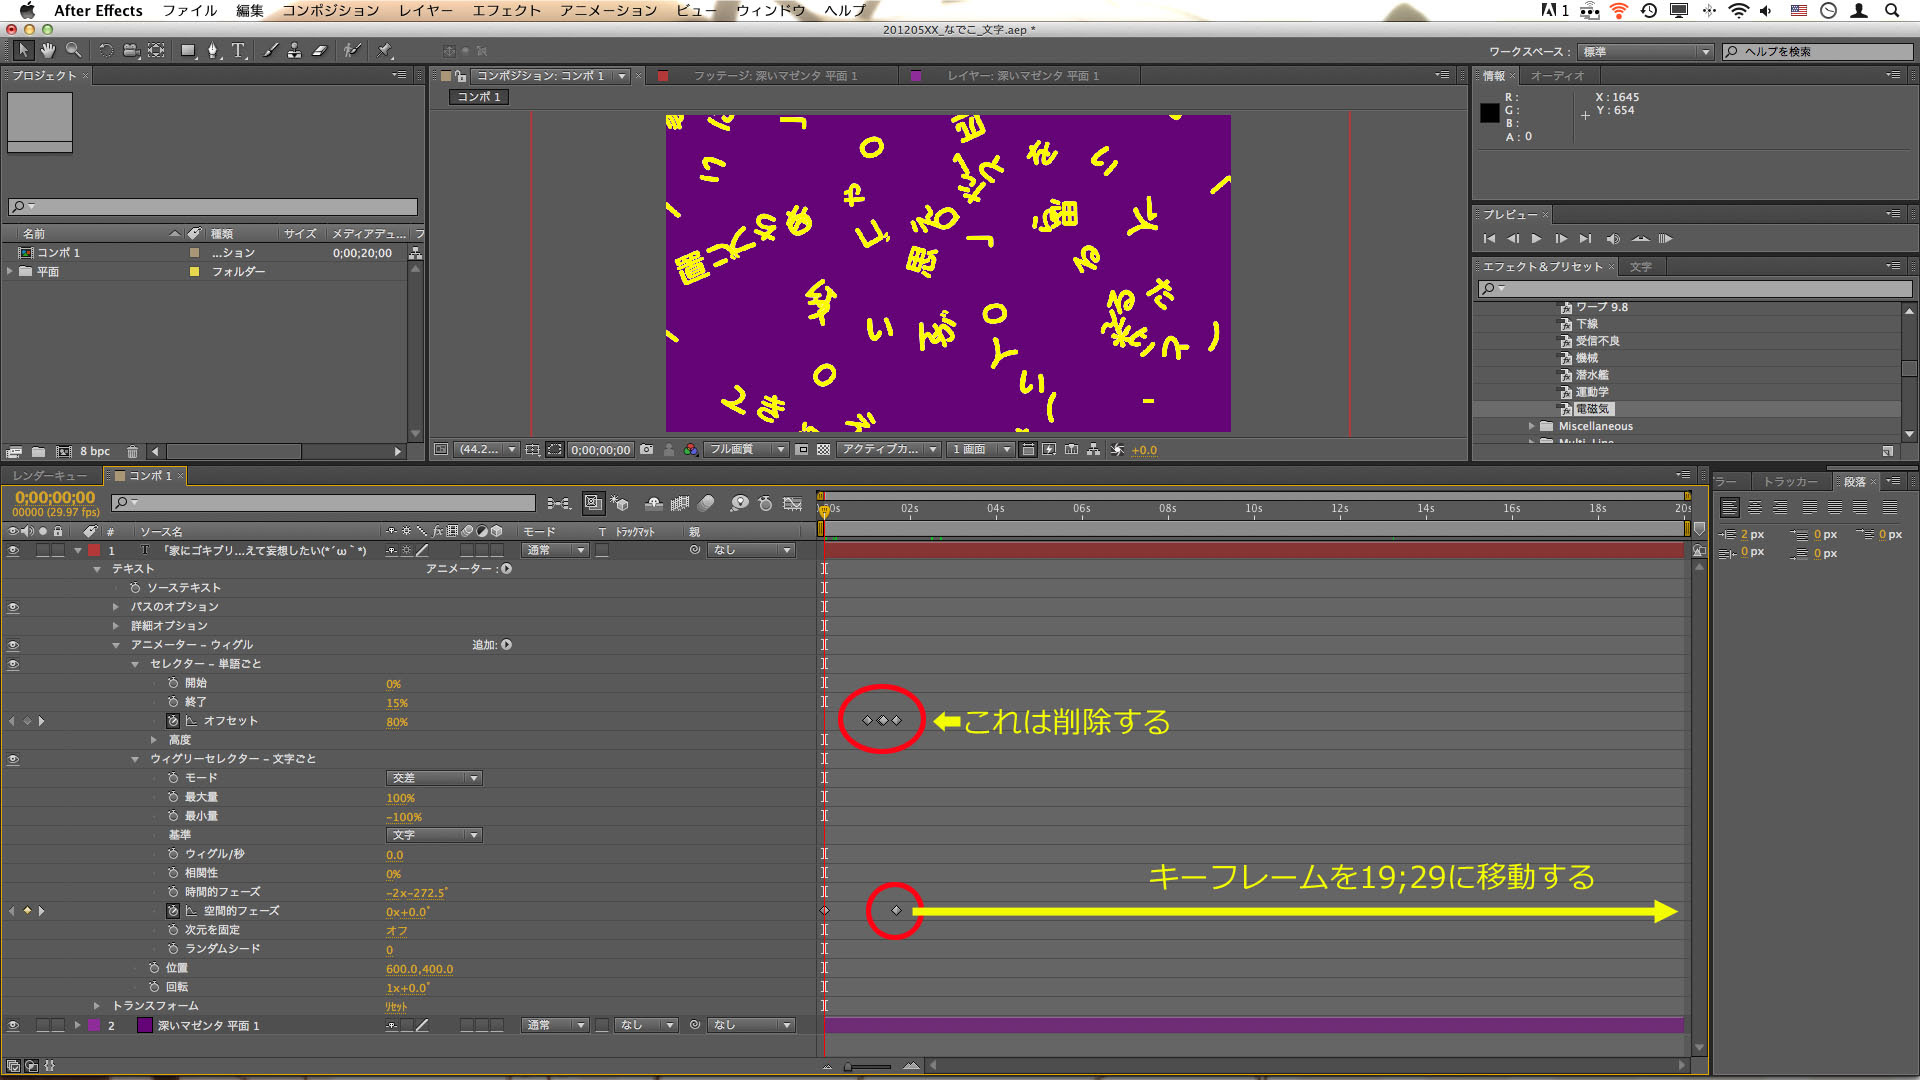Click new folder icon in Project panel
The height and width of the screenshot is (1080, 1920).
[38, 452]
